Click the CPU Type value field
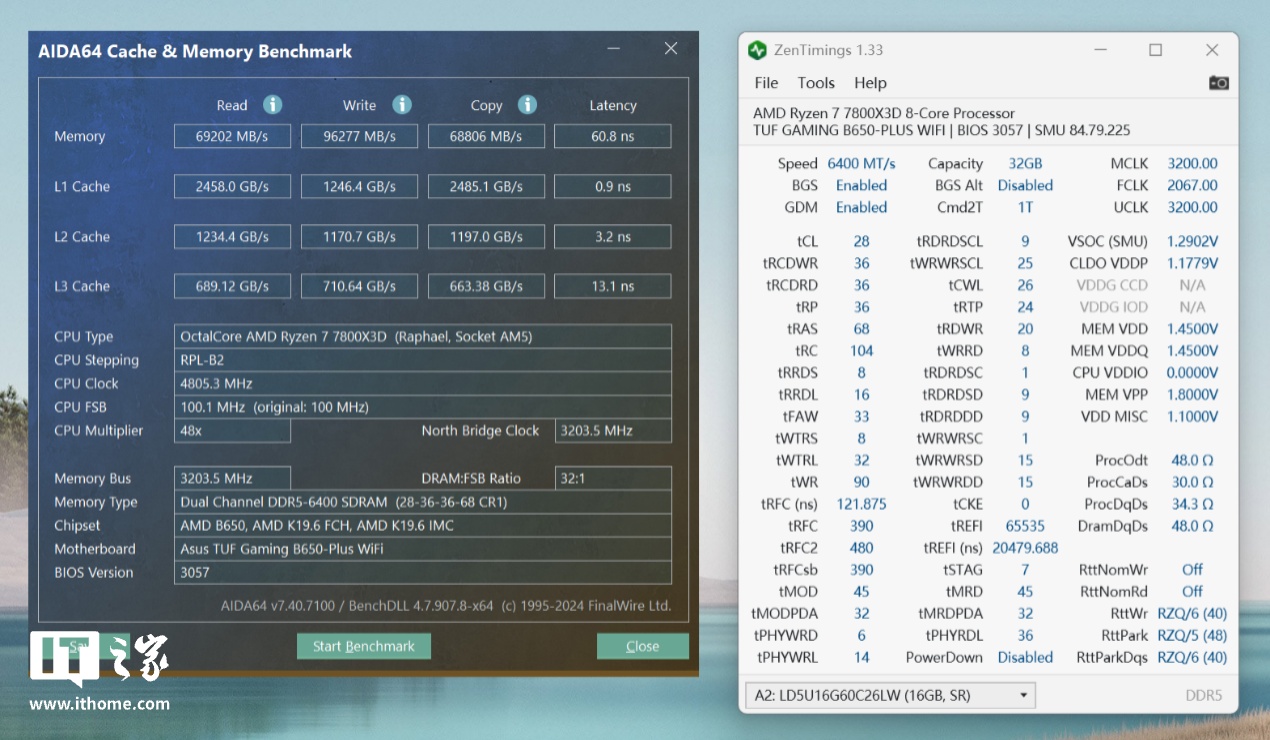The width and height of the screenshot is (1270, 740). point(422,337)
